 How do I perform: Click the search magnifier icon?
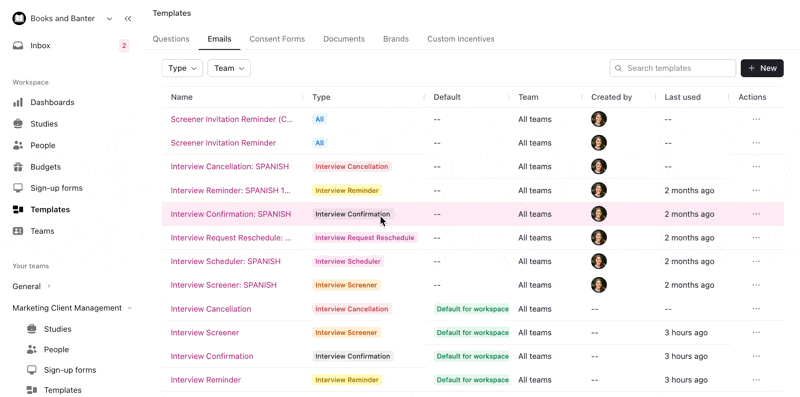(618, 68)
